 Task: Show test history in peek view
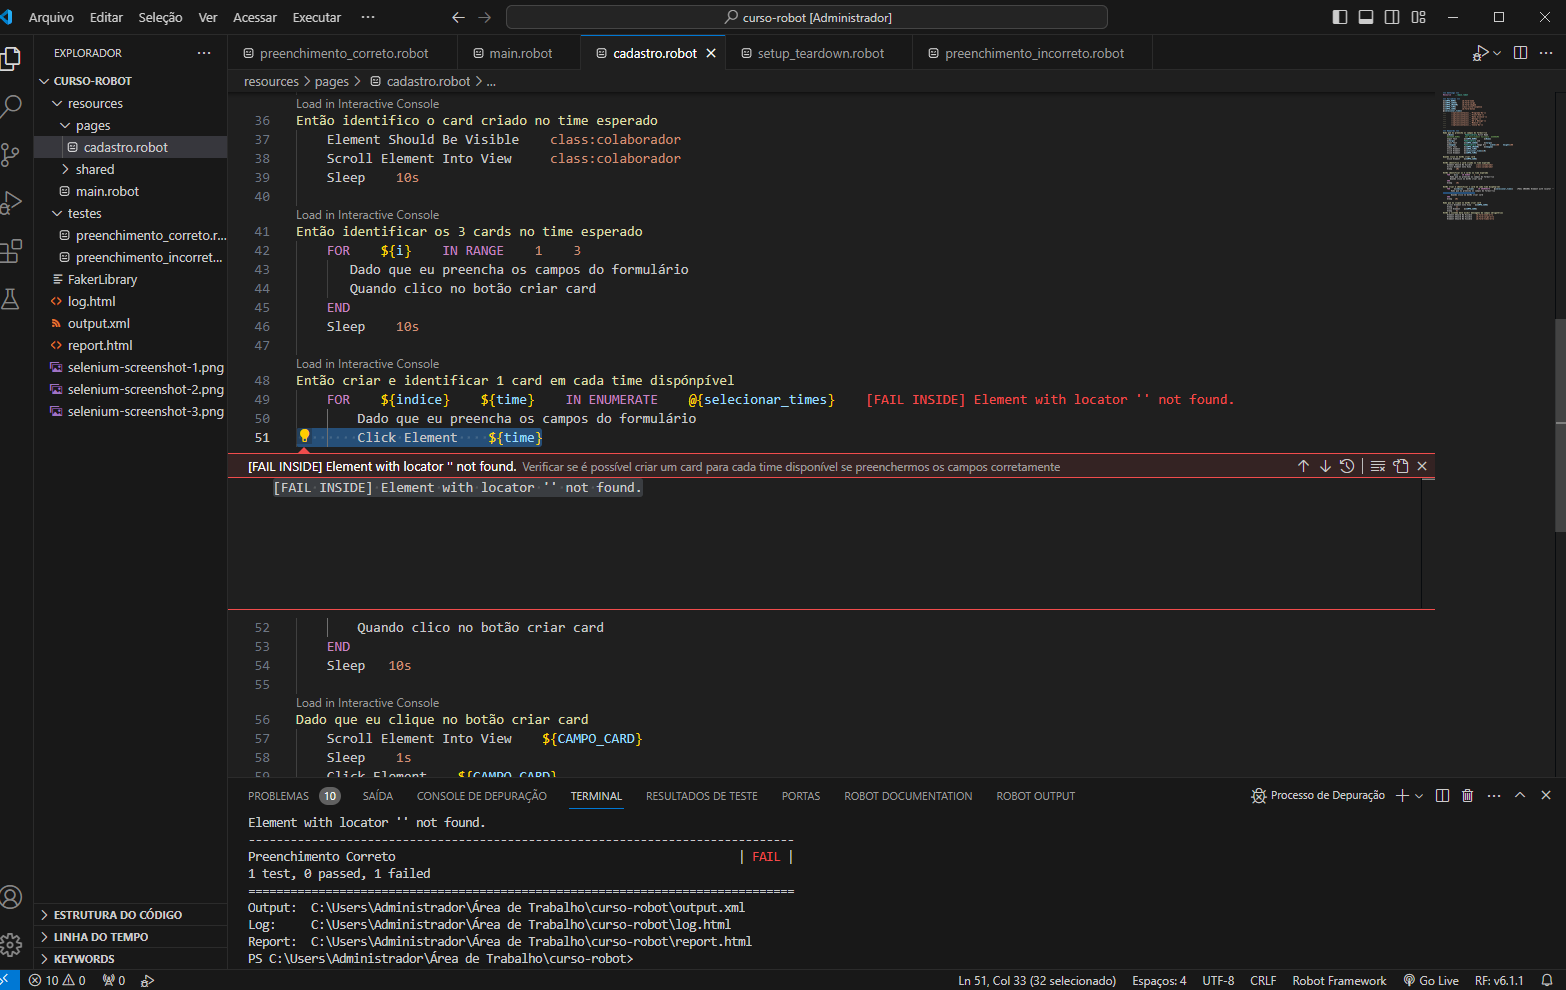pos(1347,466)
